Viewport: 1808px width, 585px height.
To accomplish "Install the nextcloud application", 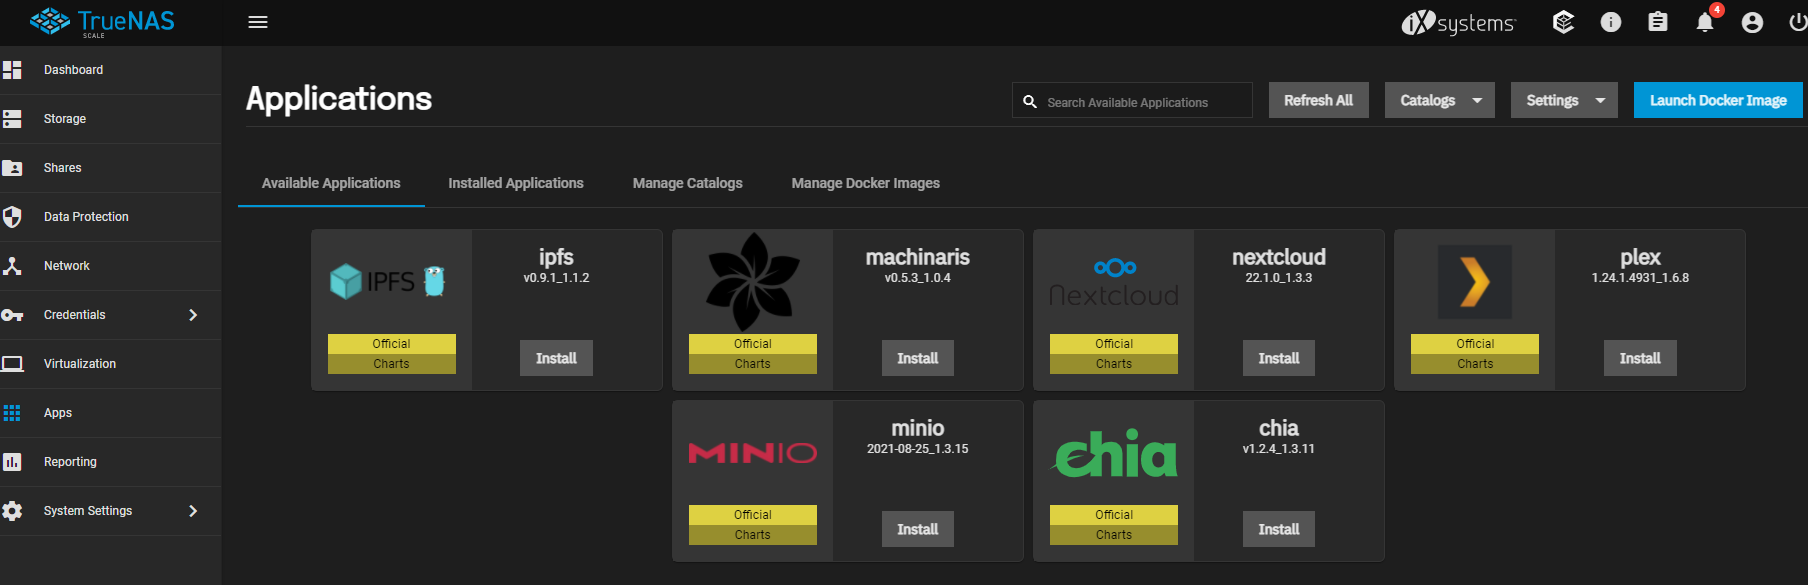I will coord(1279,358).
